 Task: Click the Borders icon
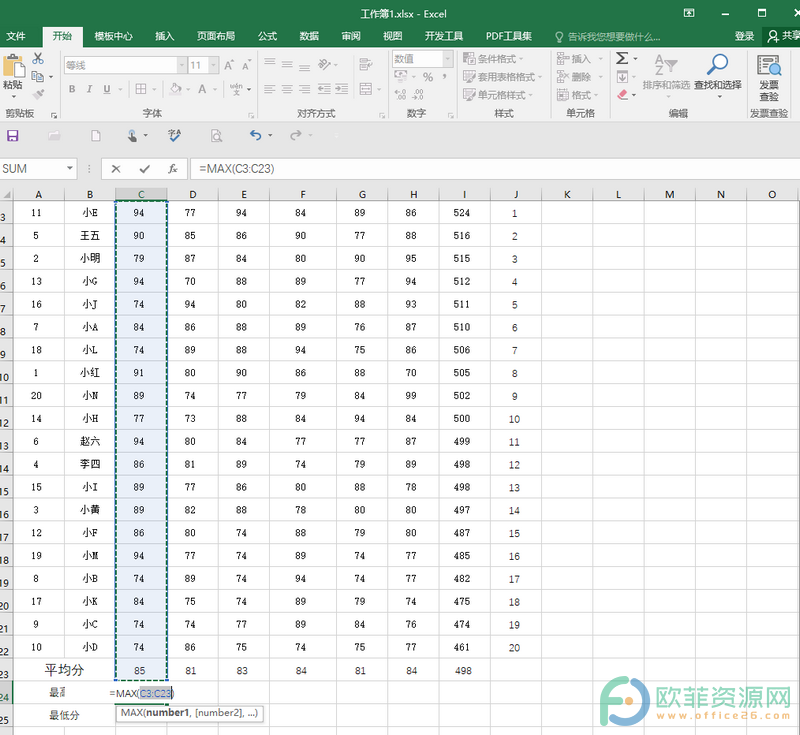(x=141, y=89)
